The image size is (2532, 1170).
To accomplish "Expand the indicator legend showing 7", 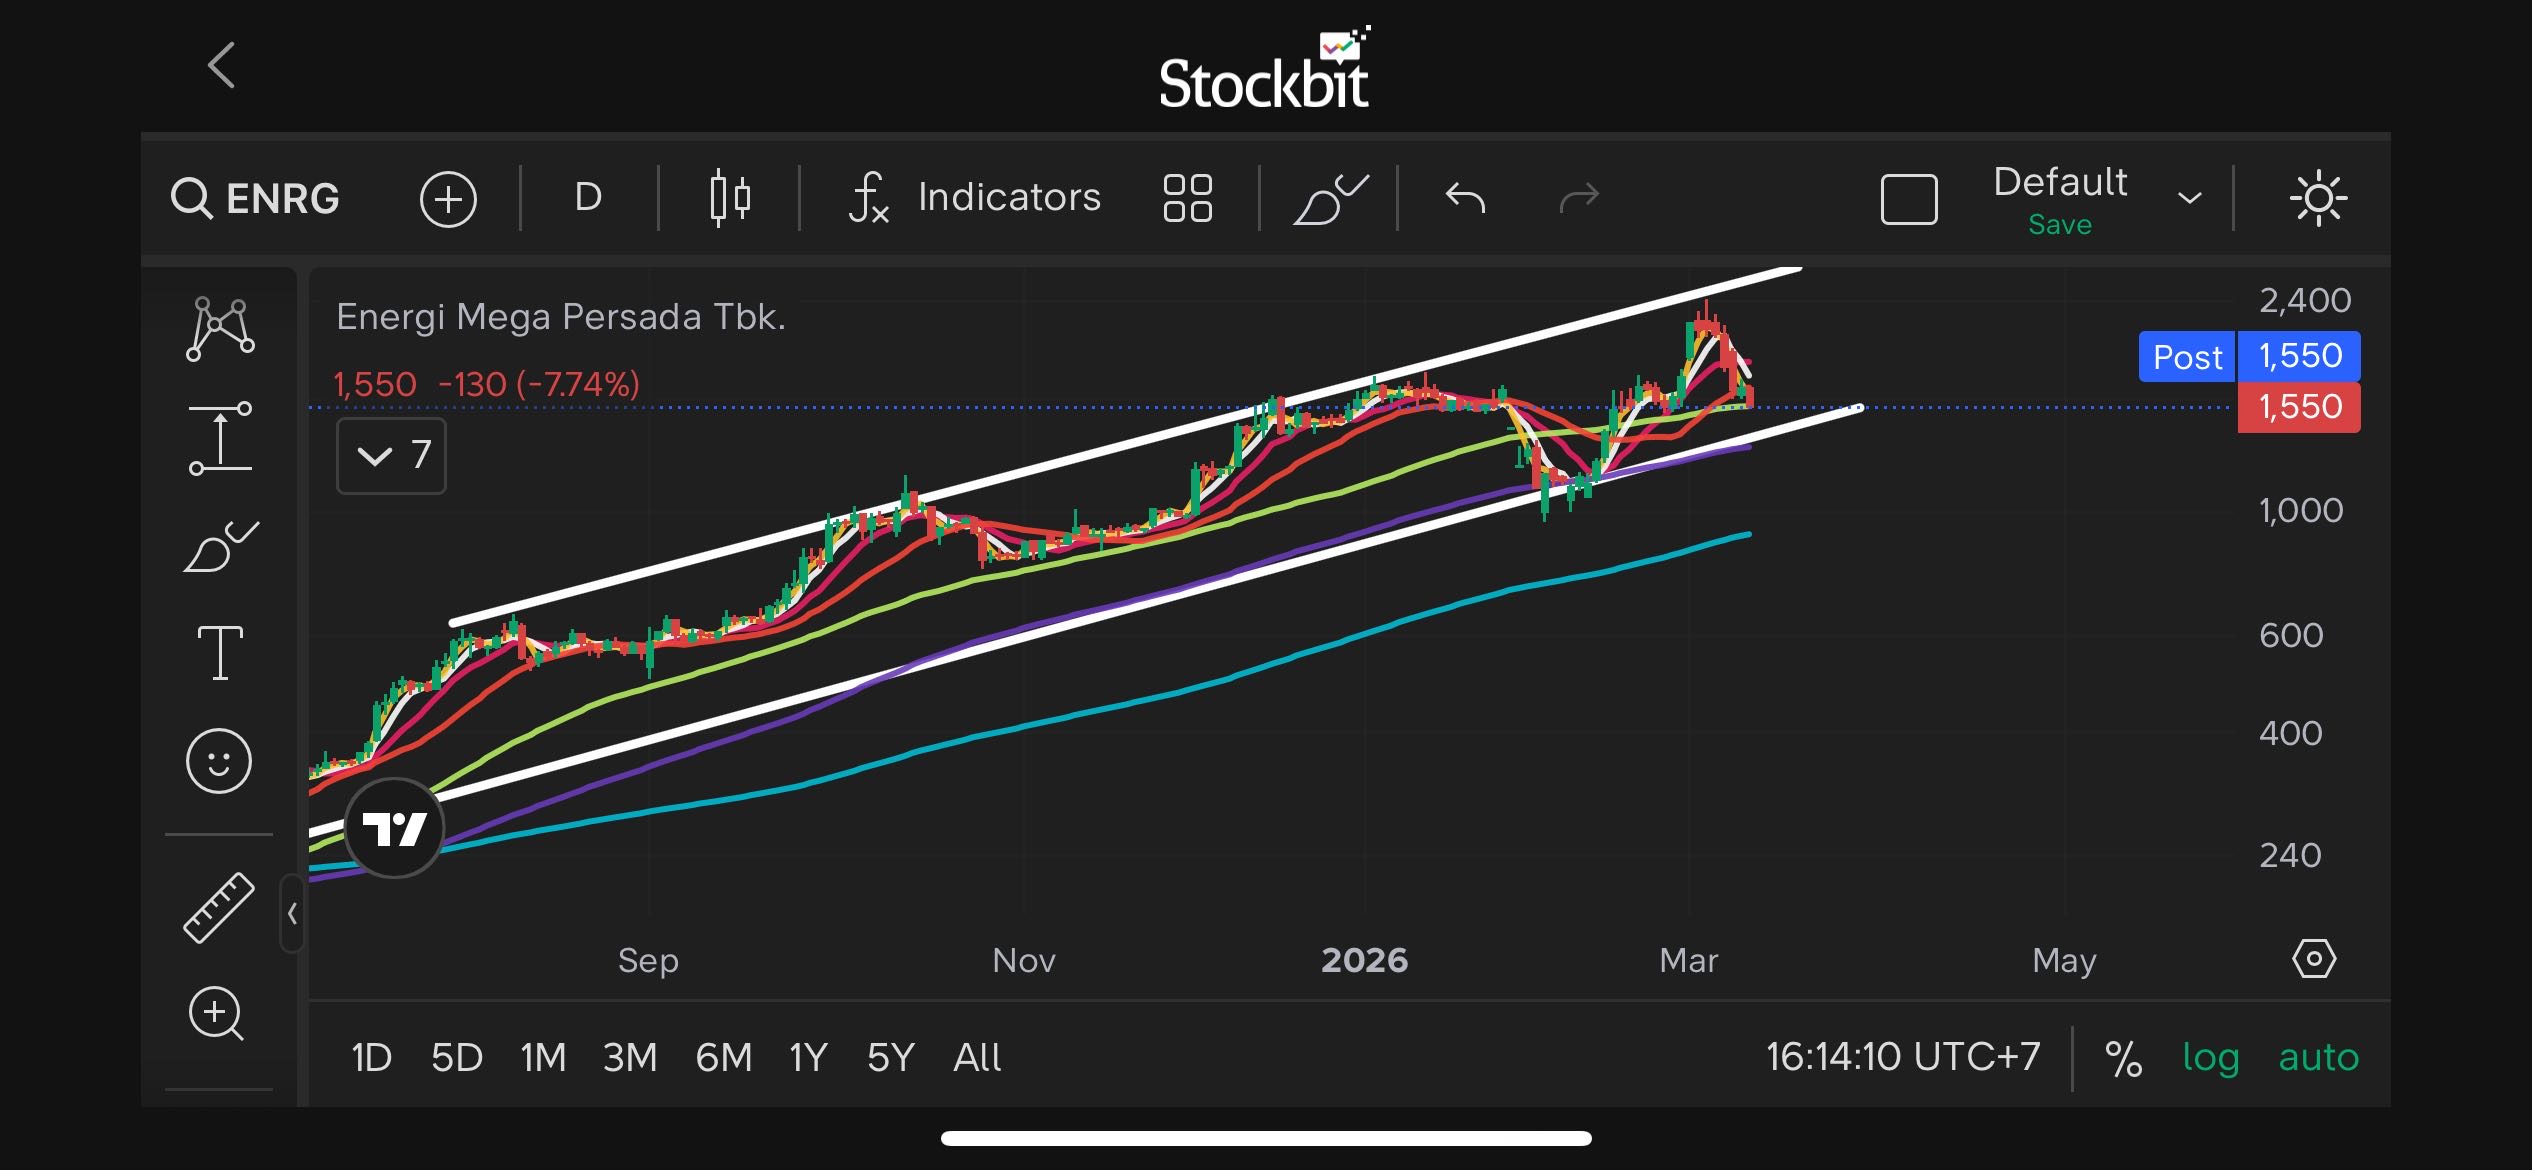I will 391,456.
